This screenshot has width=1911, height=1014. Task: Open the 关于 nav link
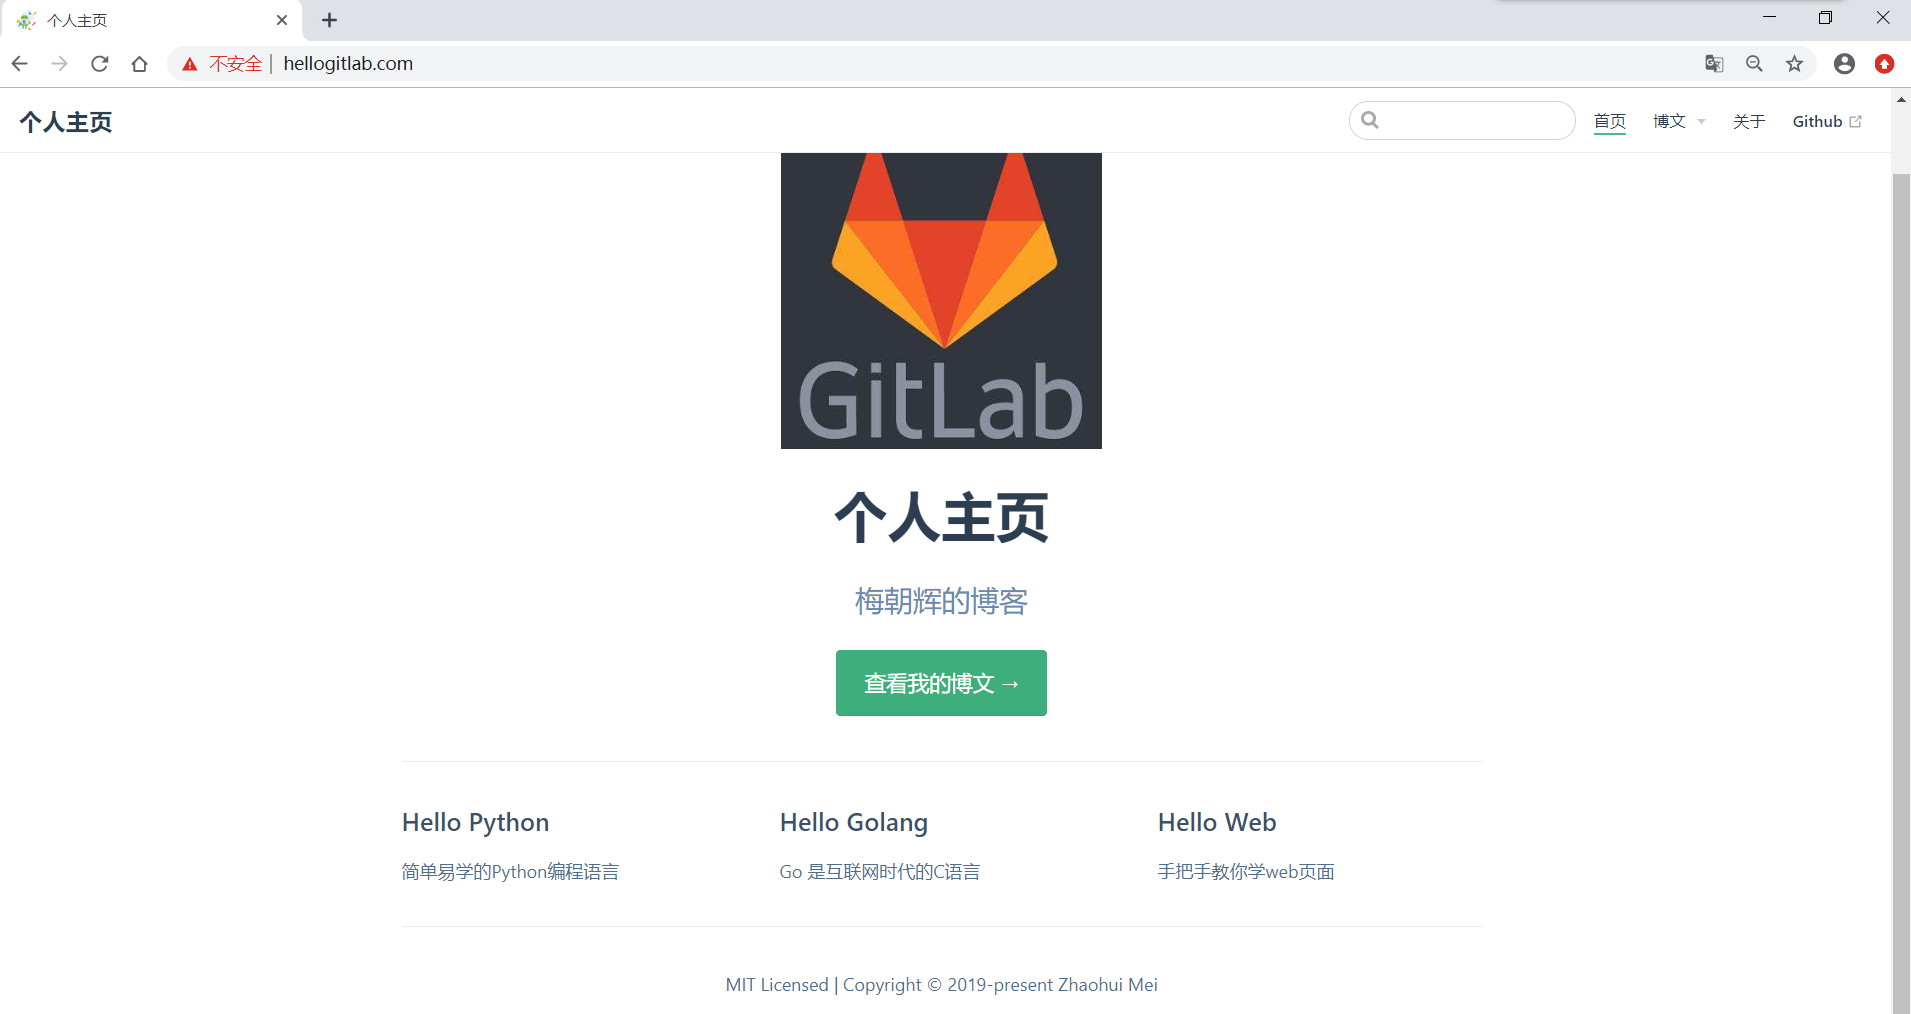pyautogui.click(x=1749, y=121)
